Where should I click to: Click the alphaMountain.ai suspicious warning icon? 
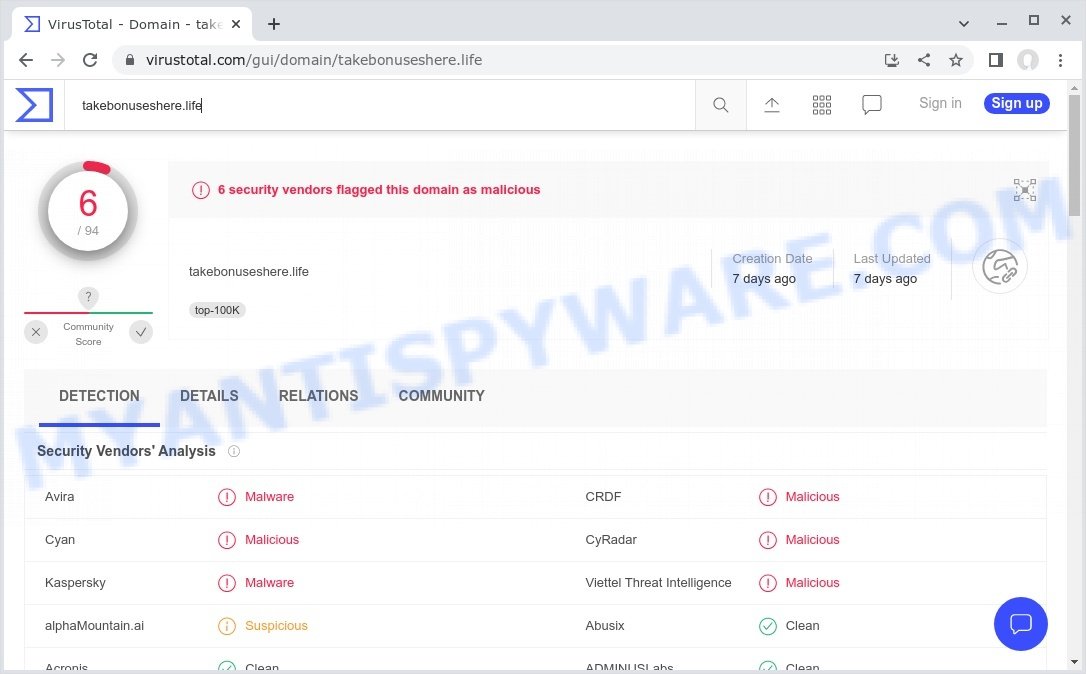pyautogui.click(x=226, y=626)
